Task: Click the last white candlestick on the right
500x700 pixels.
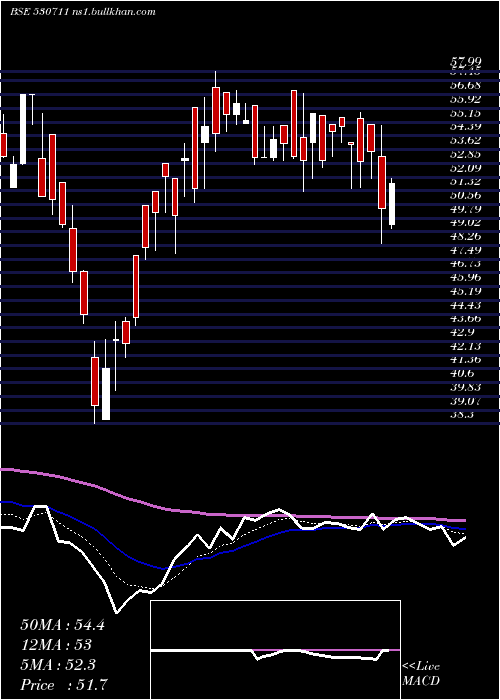Action: (x=392, y=204)
